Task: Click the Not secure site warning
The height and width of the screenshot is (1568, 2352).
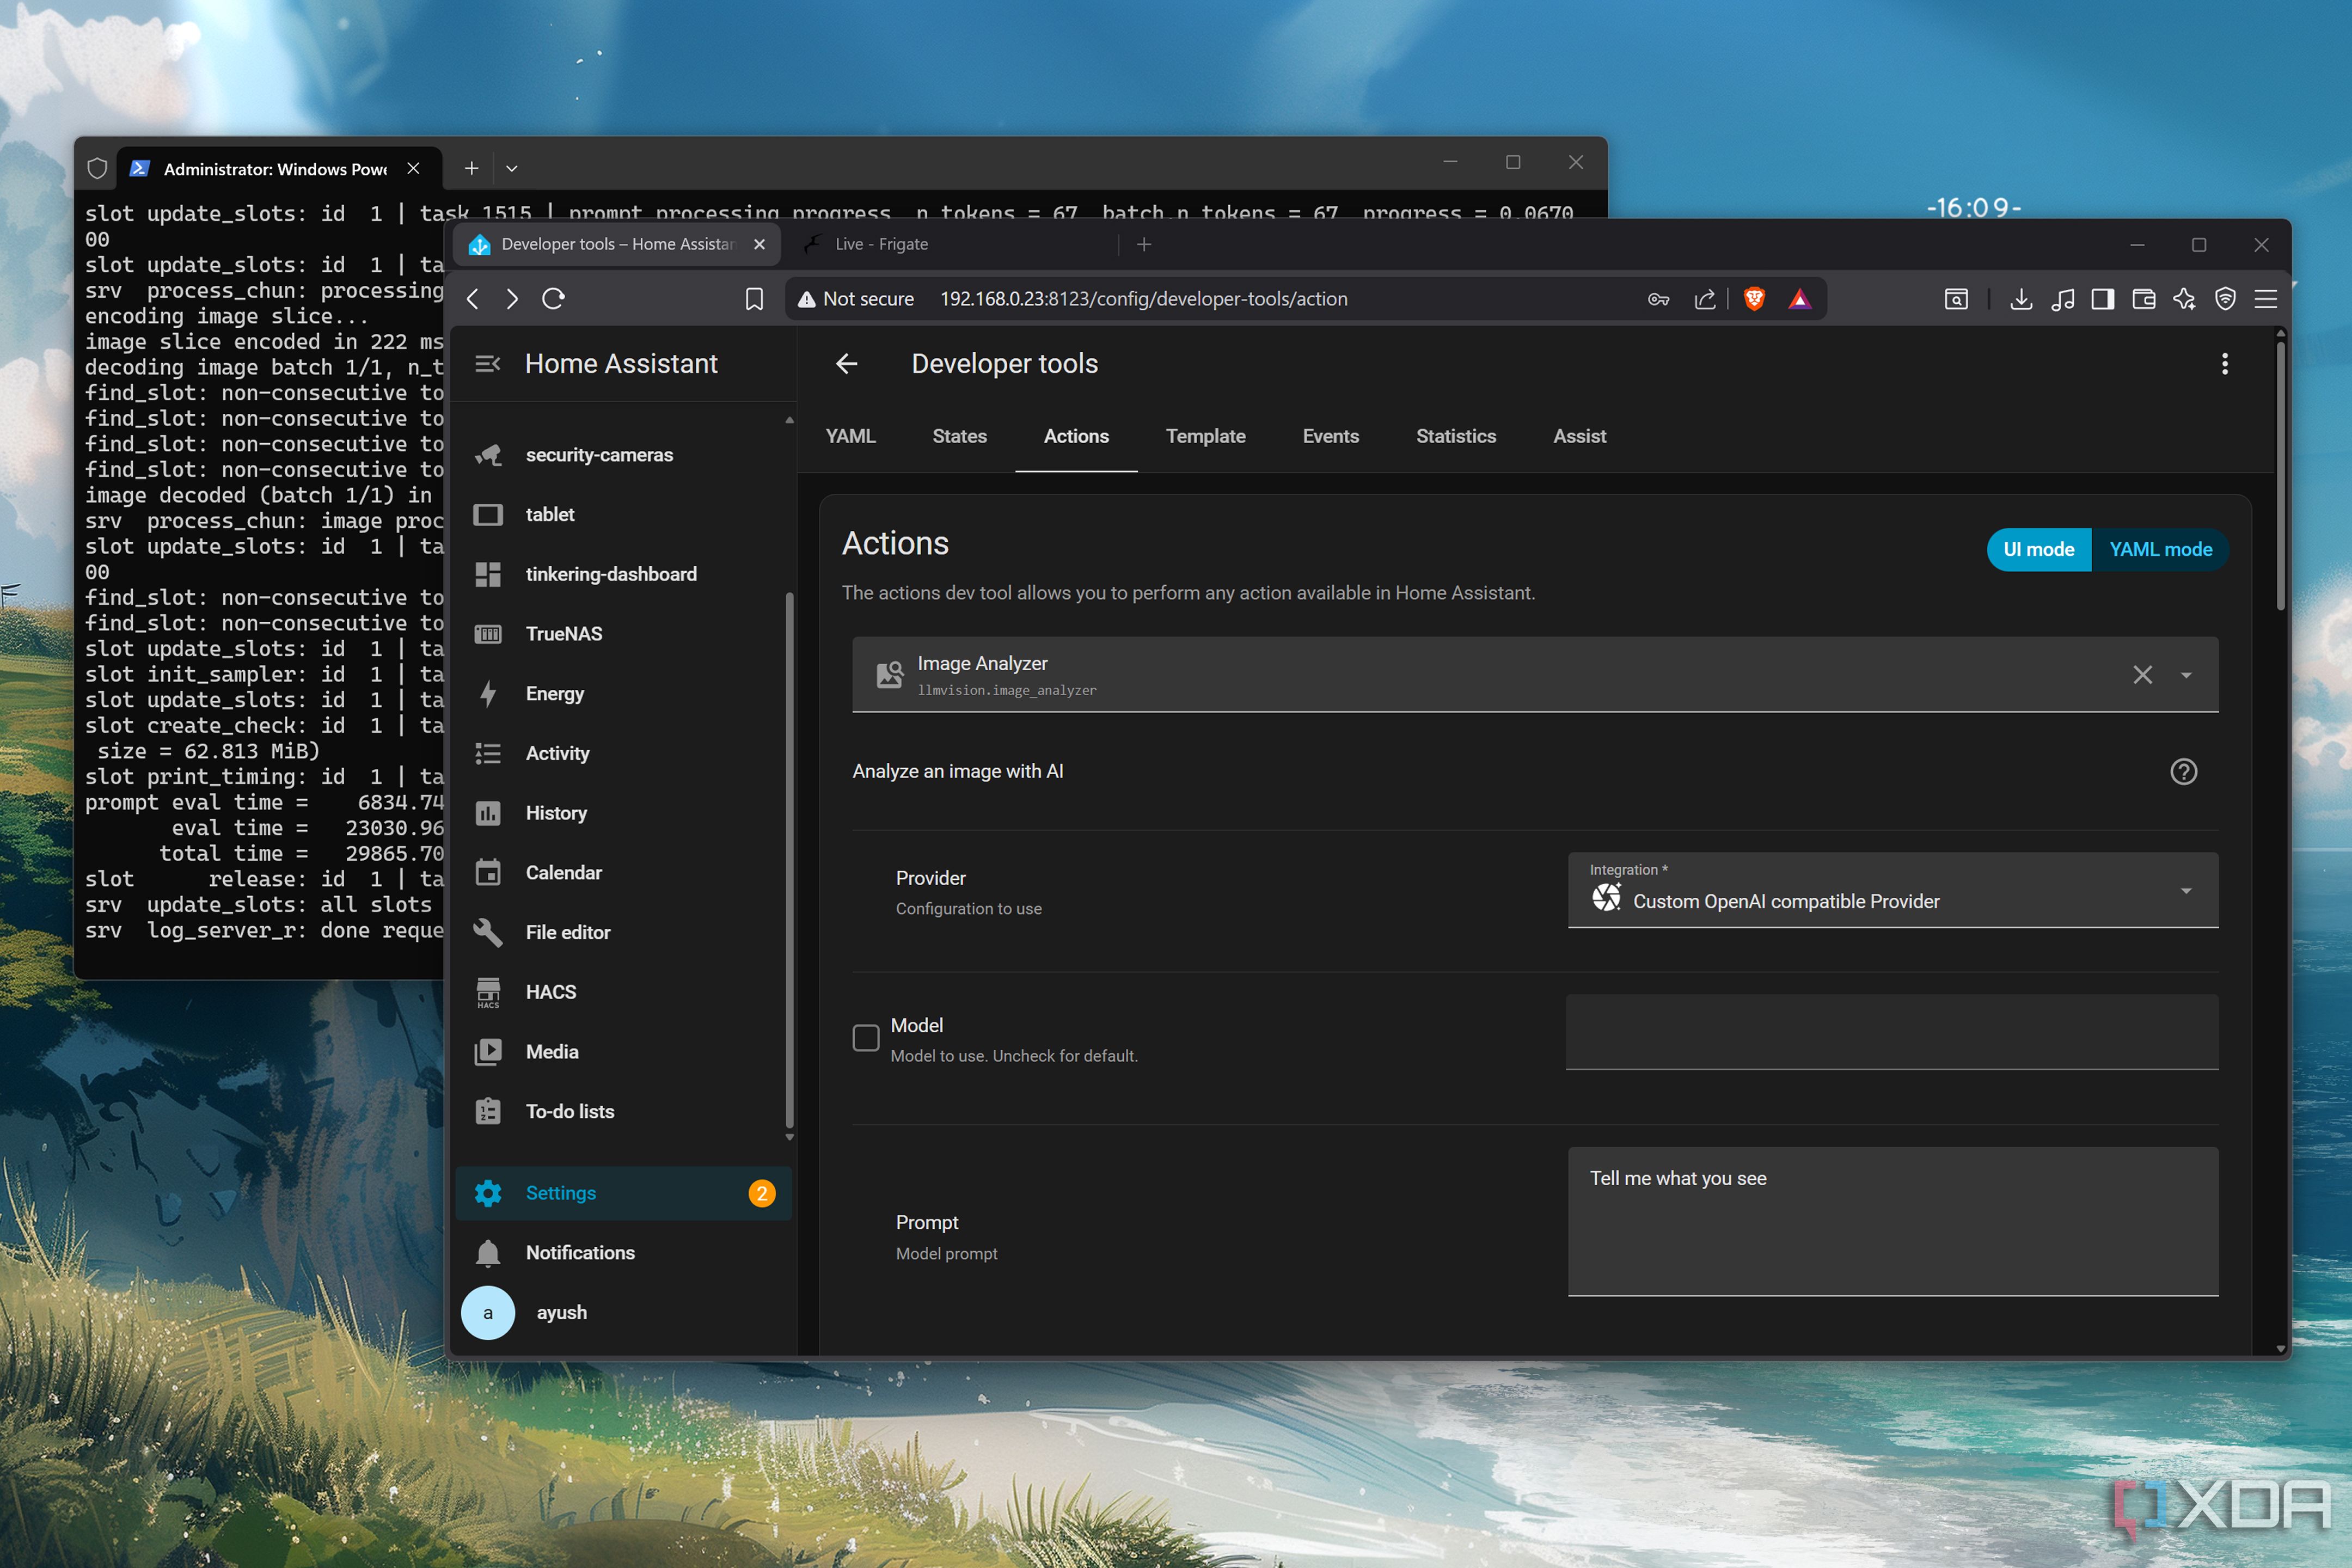Action: pos(856,299)
